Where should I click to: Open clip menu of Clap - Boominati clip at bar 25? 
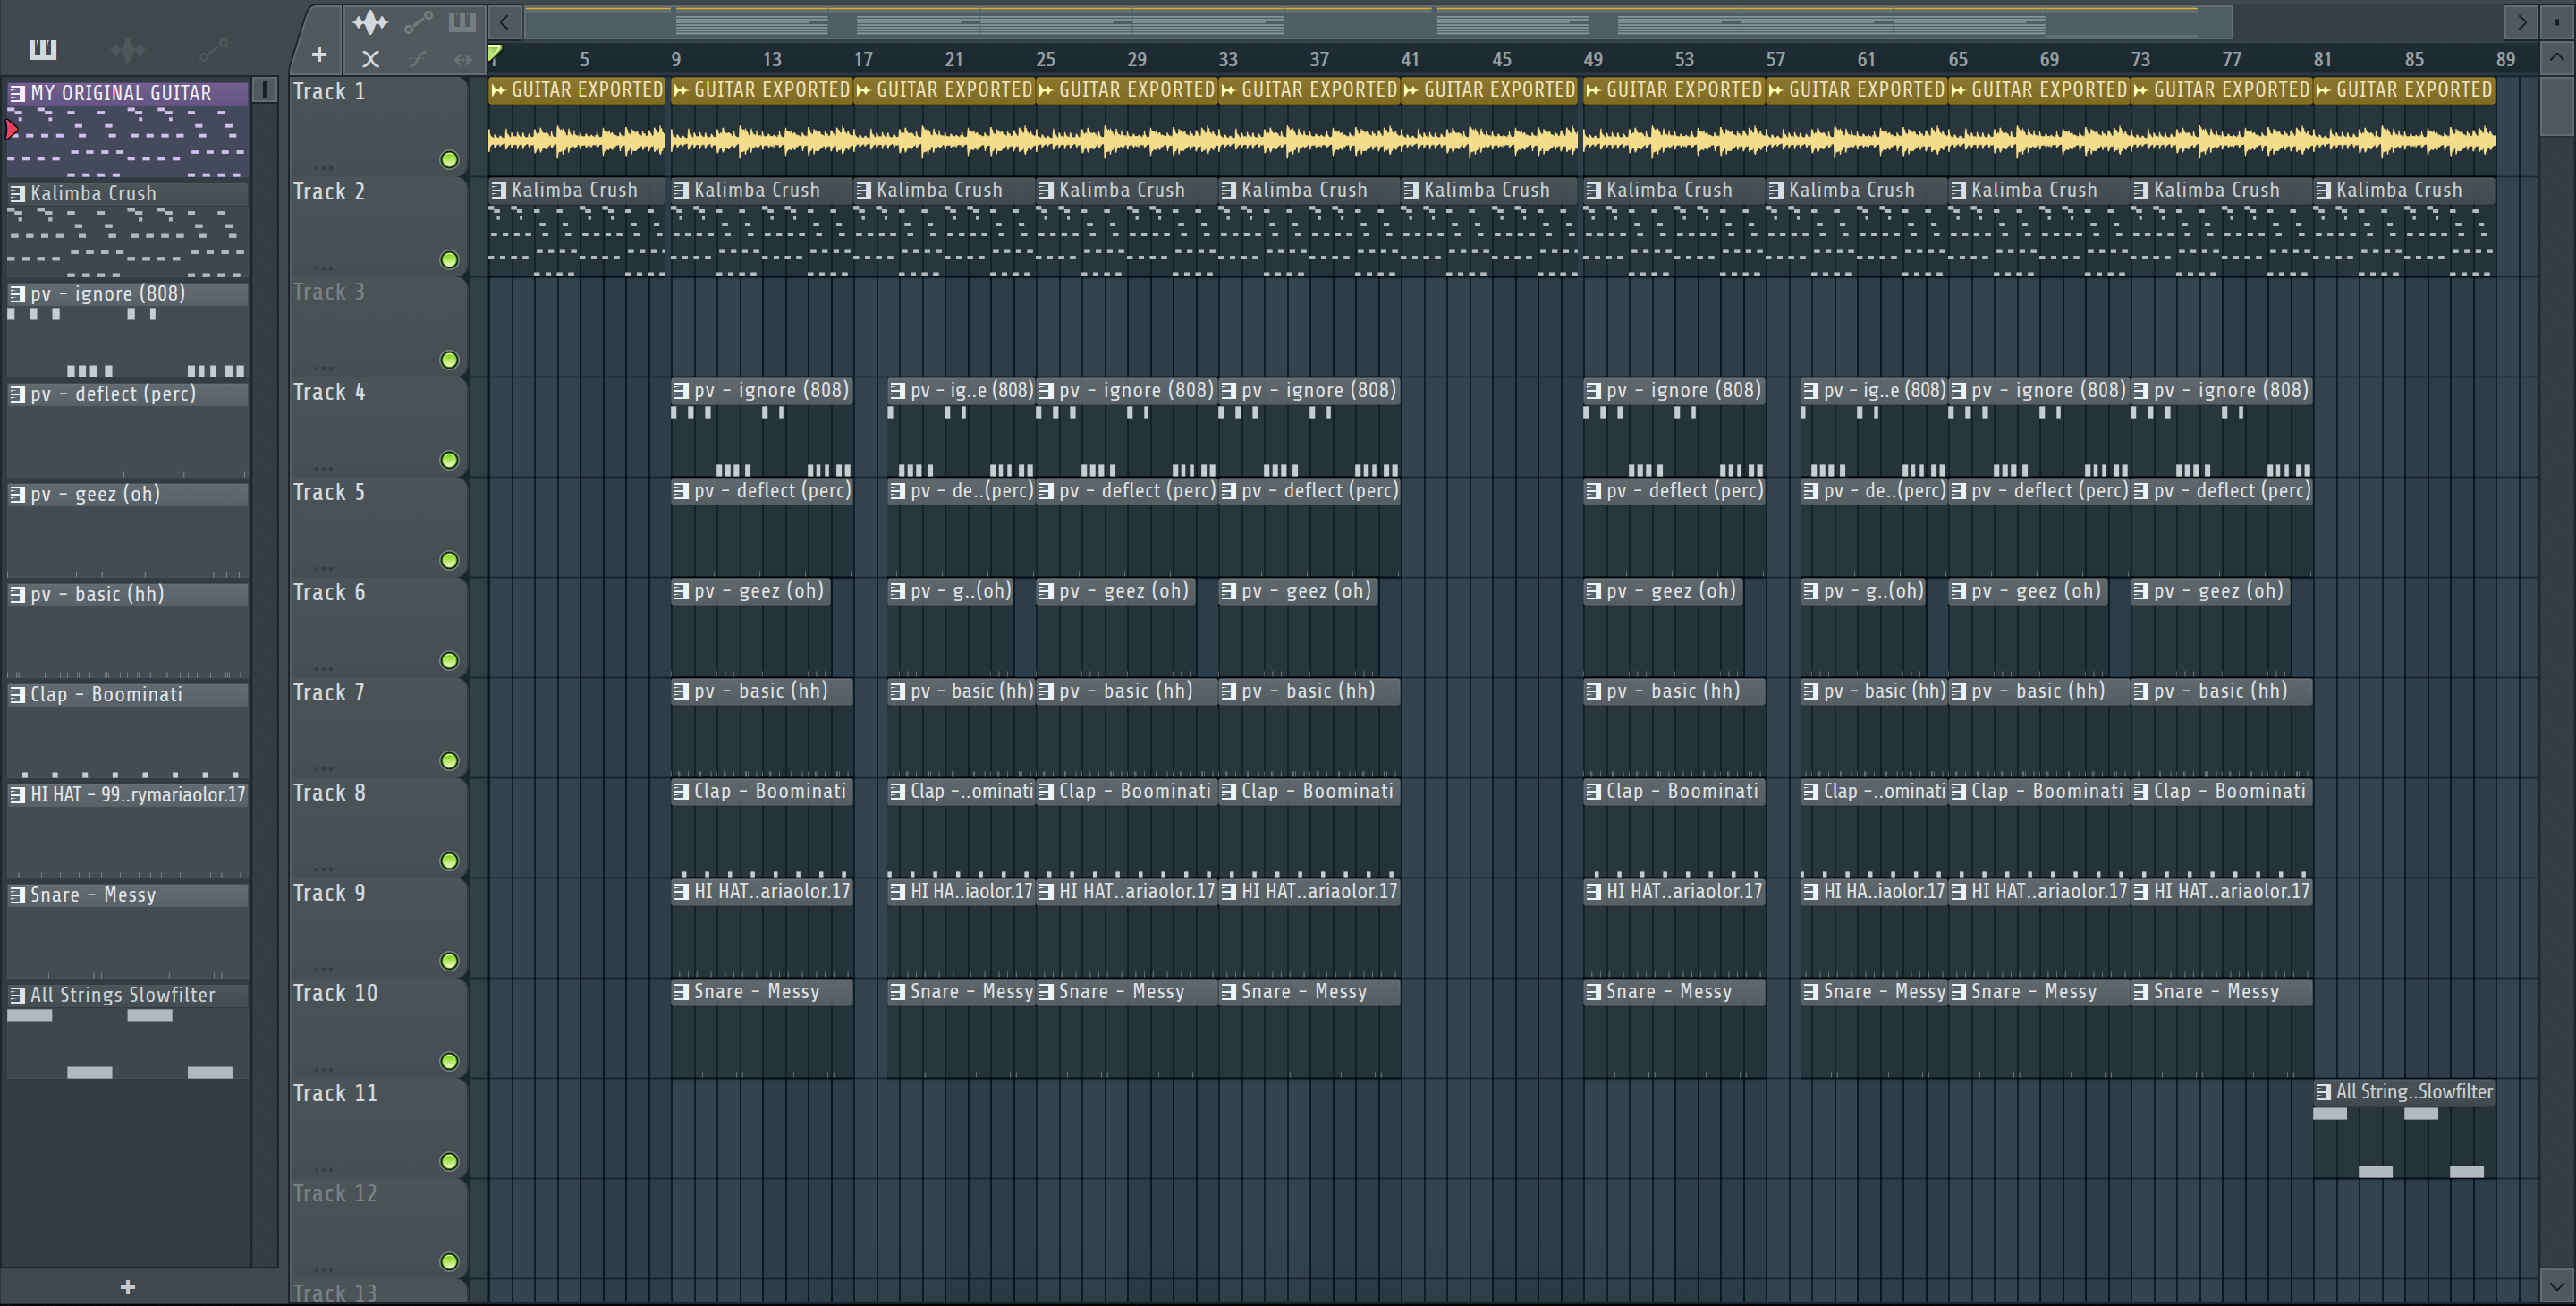coord(1046,791)
